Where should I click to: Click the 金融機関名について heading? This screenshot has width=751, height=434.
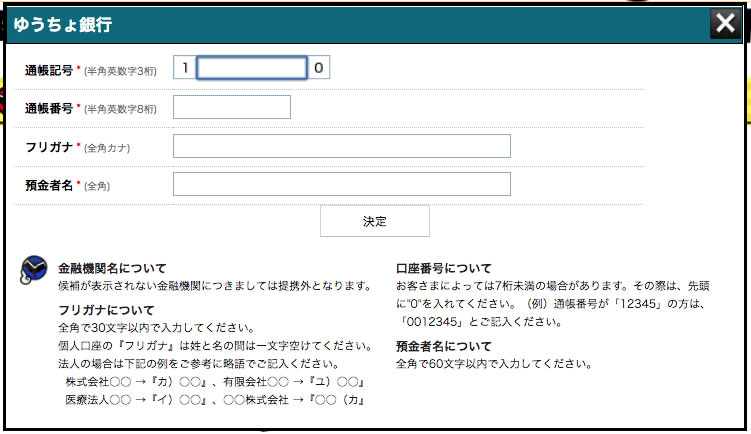(x=112, y=268)
